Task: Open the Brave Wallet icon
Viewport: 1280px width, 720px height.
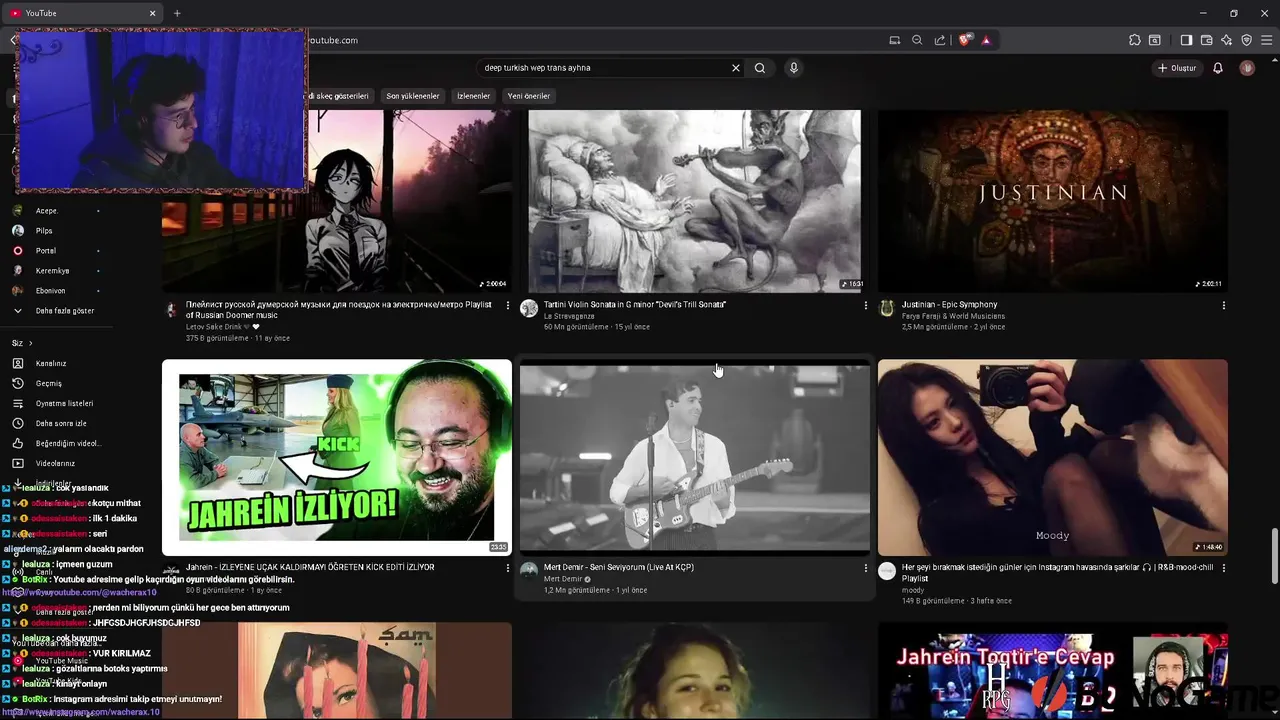Action: [1207, 40]
